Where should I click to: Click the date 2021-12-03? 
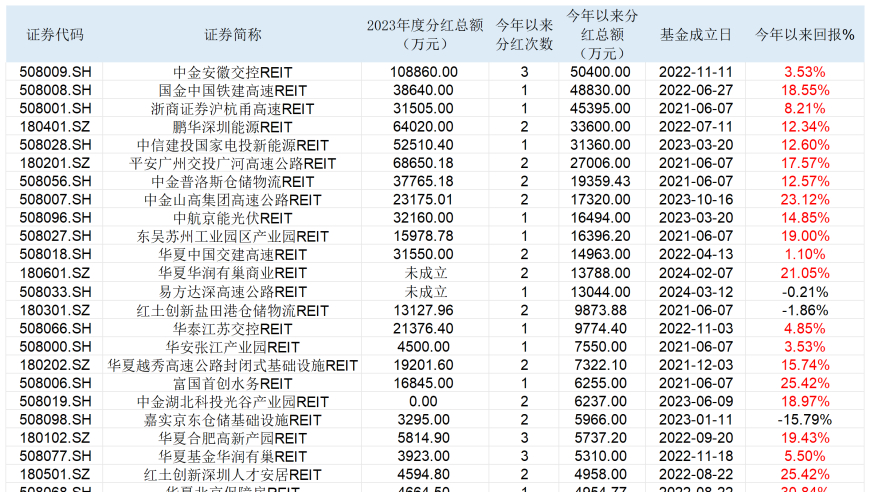coord(696,365)
